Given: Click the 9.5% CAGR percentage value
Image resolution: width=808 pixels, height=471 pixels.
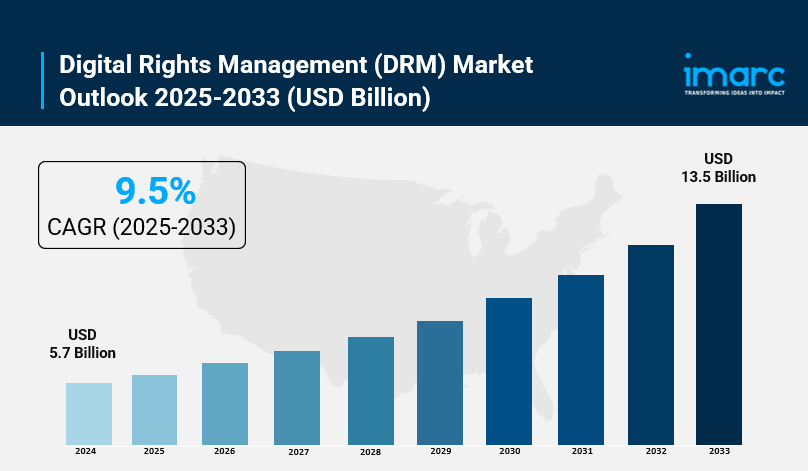Looking at the screenshot, I should [142, 190].
